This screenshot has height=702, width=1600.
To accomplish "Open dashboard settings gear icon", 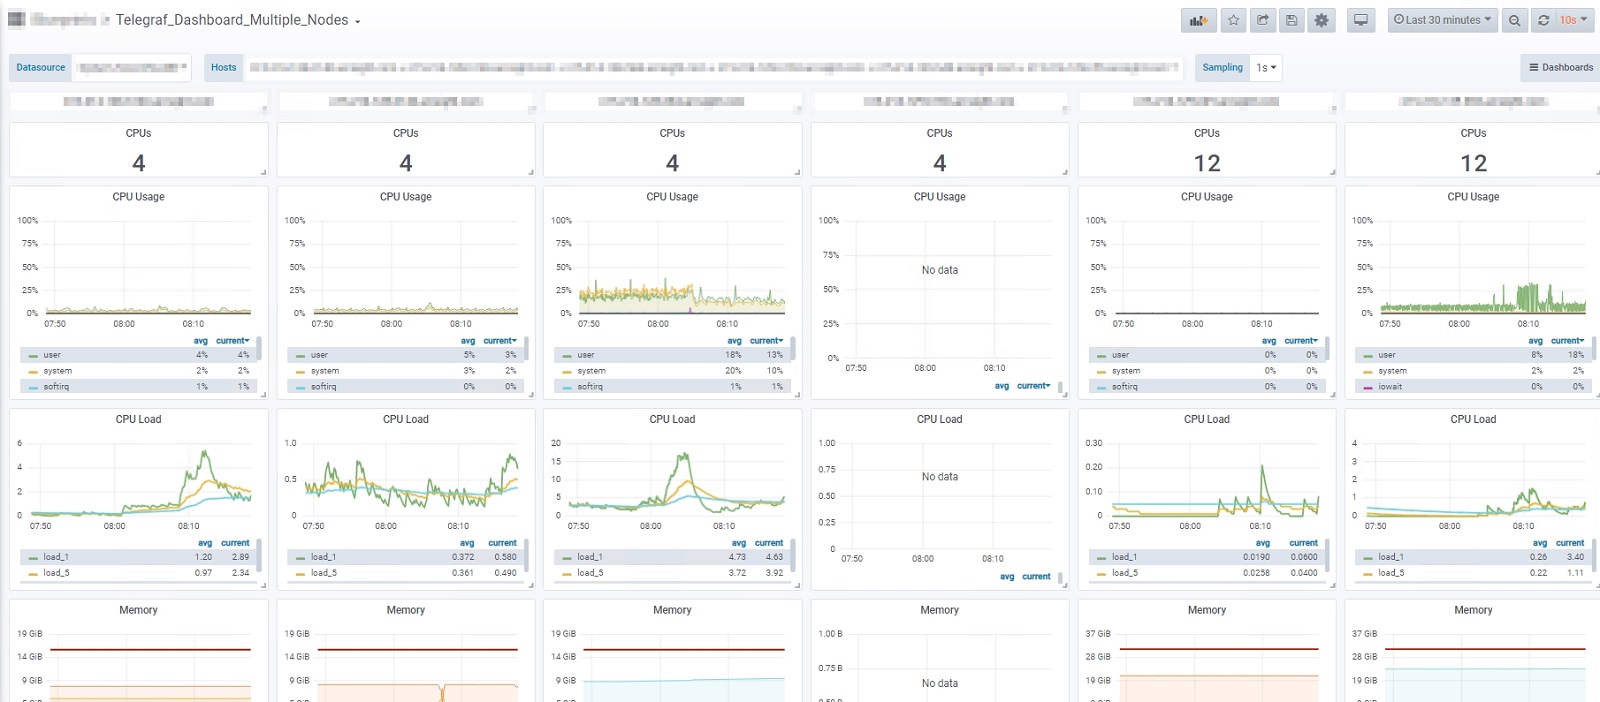I will pos(1322,20).
